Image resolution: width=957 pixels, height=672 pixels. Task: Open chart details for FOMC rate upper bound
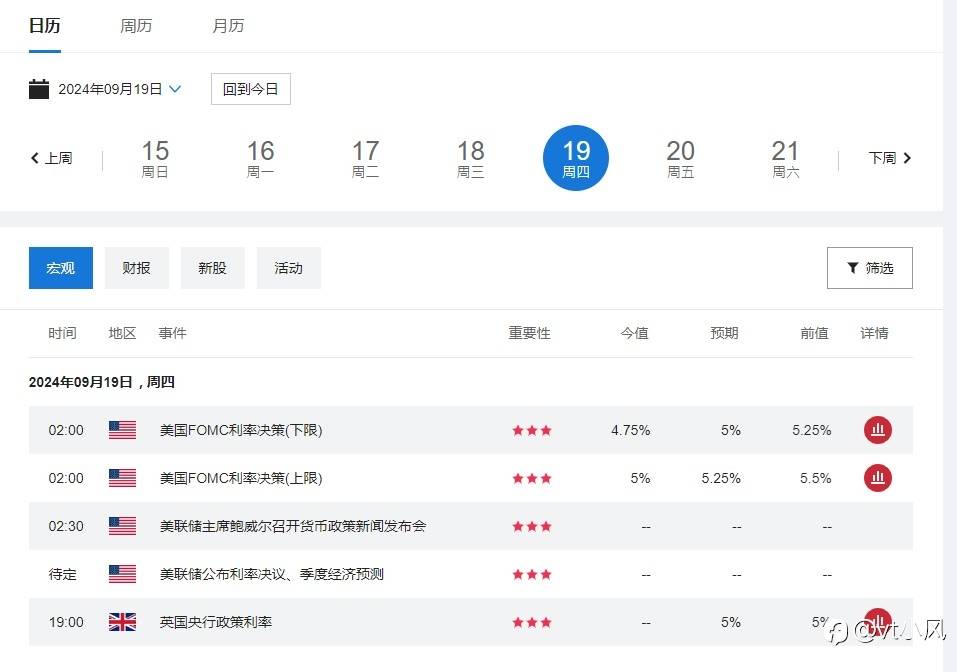877,478
